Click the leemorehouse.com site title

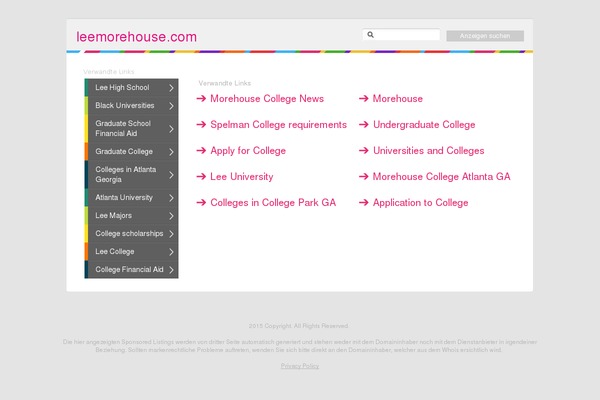click(137, 37)
